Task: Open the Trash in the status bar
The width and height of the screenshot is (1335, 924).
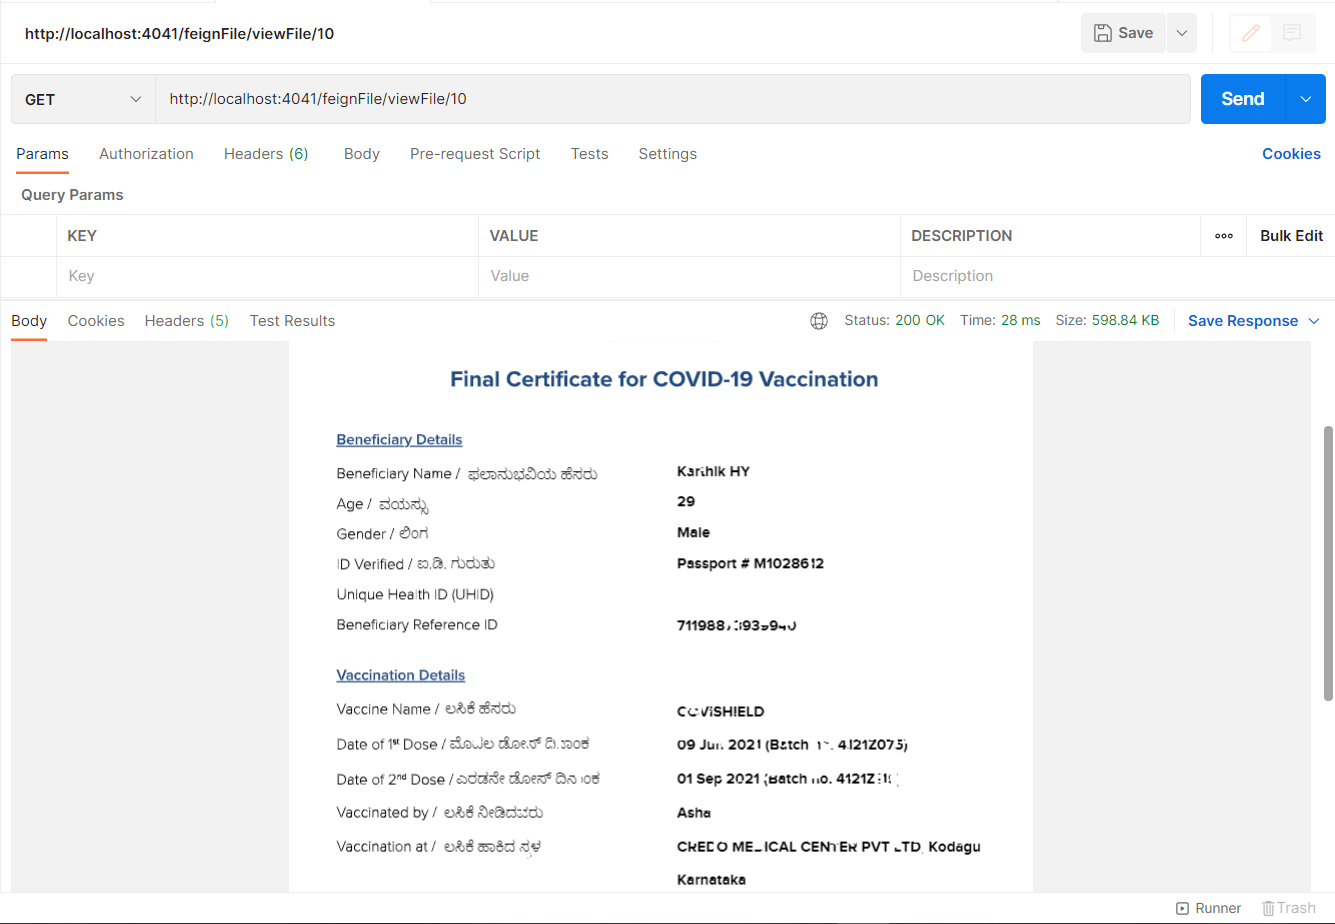Action: (1289, 908)
